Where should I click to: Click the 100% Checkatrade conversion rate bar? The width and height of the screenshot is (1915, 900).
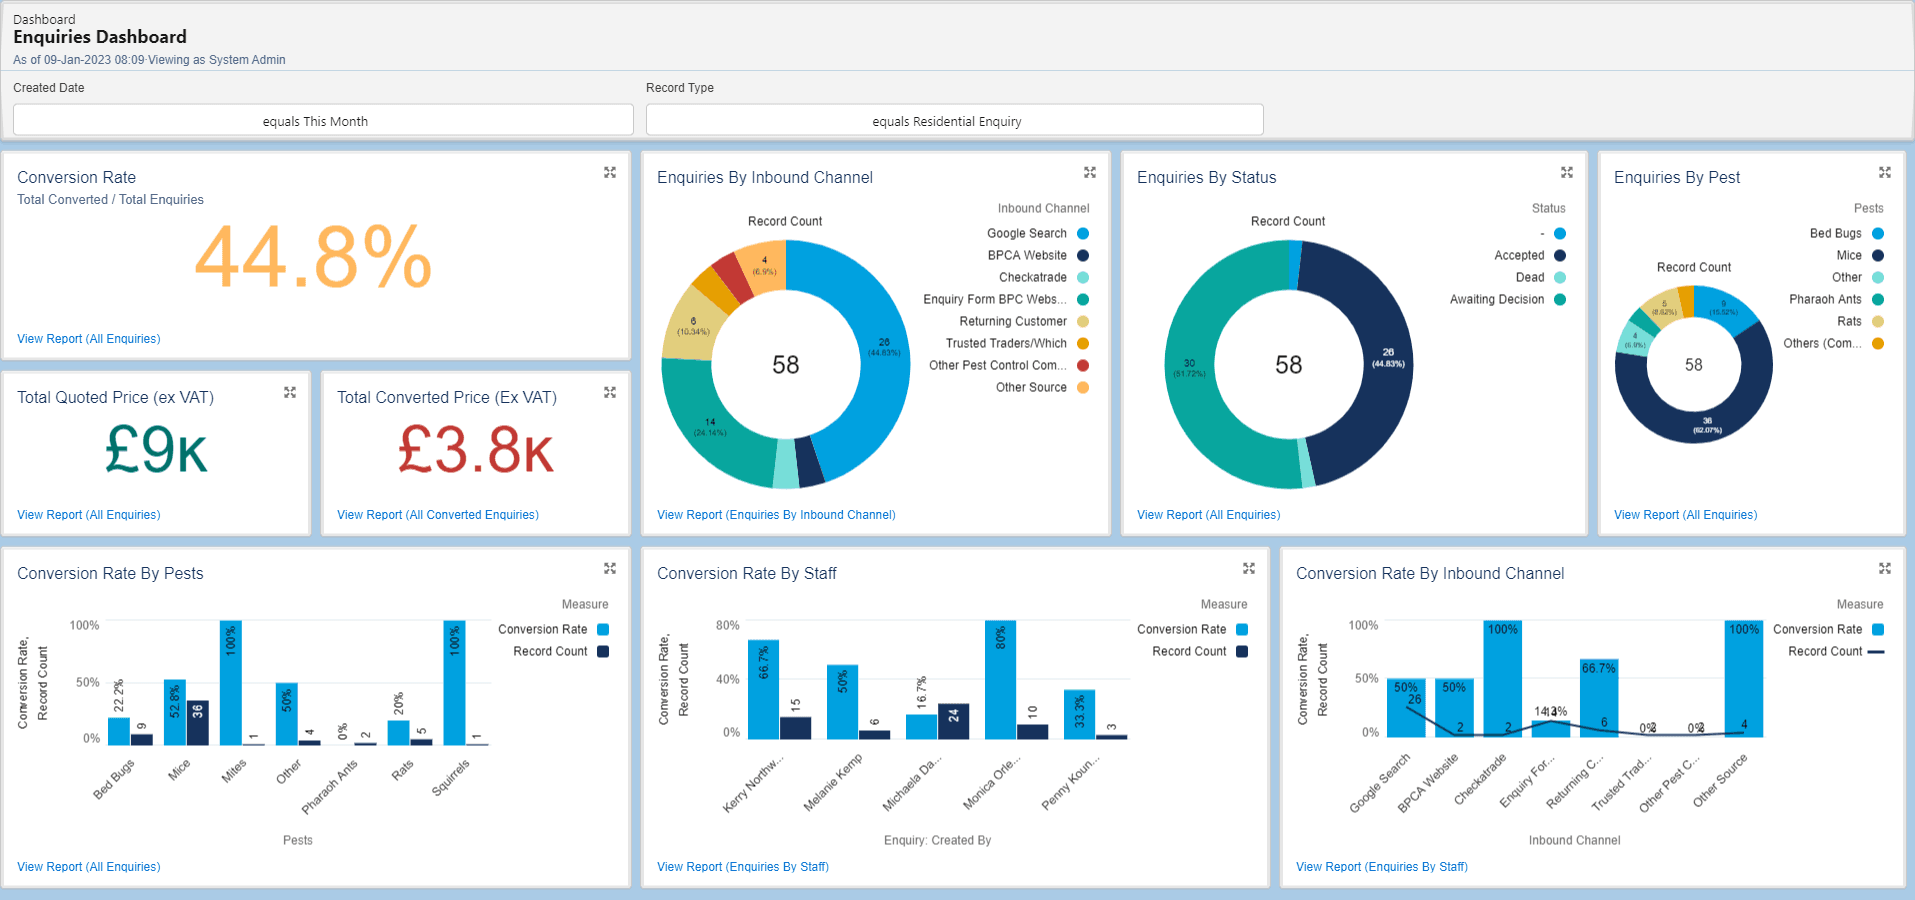(x=1503, y=679)
